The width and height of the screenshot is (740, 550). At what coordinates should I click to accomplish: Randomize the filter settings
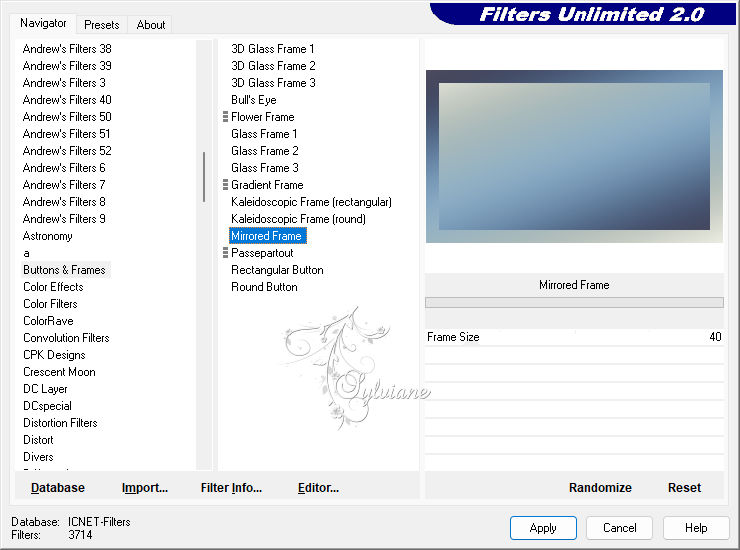600,488
